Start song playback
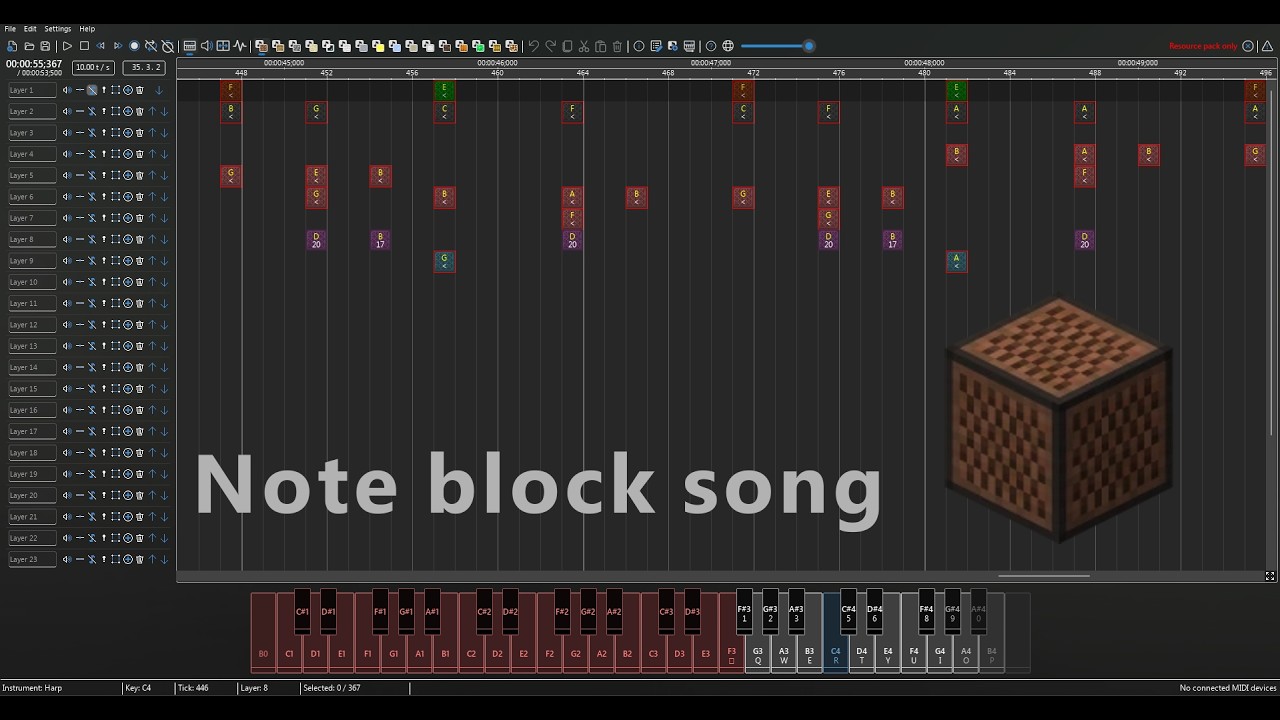Viewport: 1280px width, 720px height. (67, 46)
